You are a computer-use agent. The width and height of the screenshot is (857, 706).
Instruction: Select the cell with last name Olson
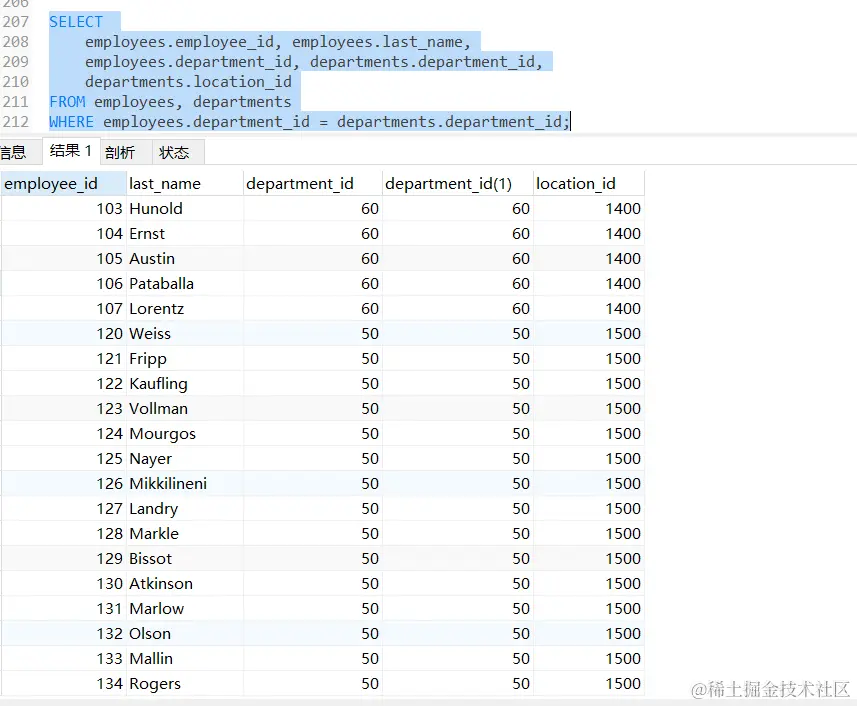185,634
